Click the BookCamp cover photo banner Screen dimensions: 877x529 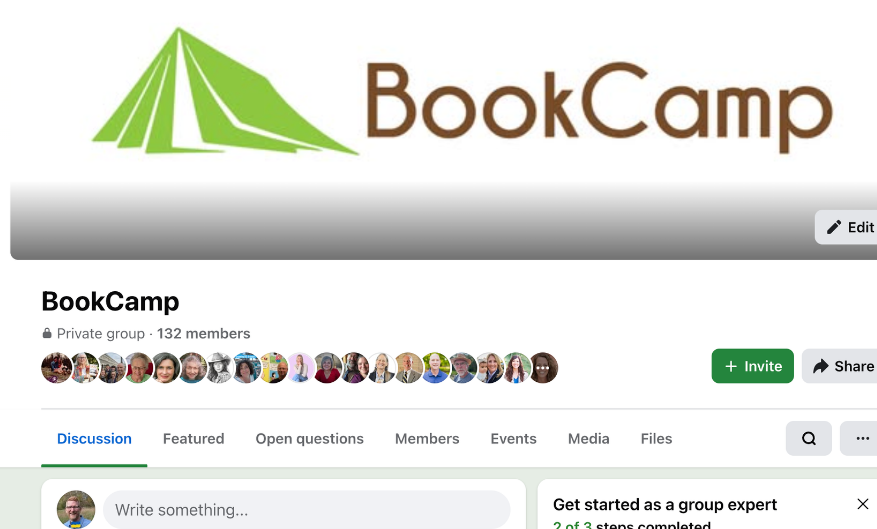(x=444, y=130)
